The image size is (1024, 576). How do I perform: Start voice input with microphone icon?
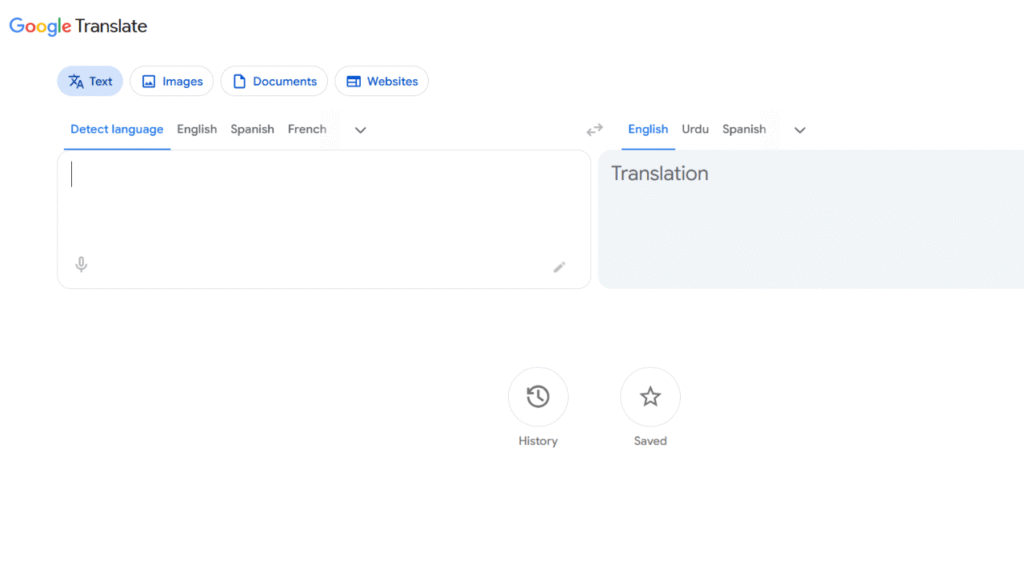(81, 264)
